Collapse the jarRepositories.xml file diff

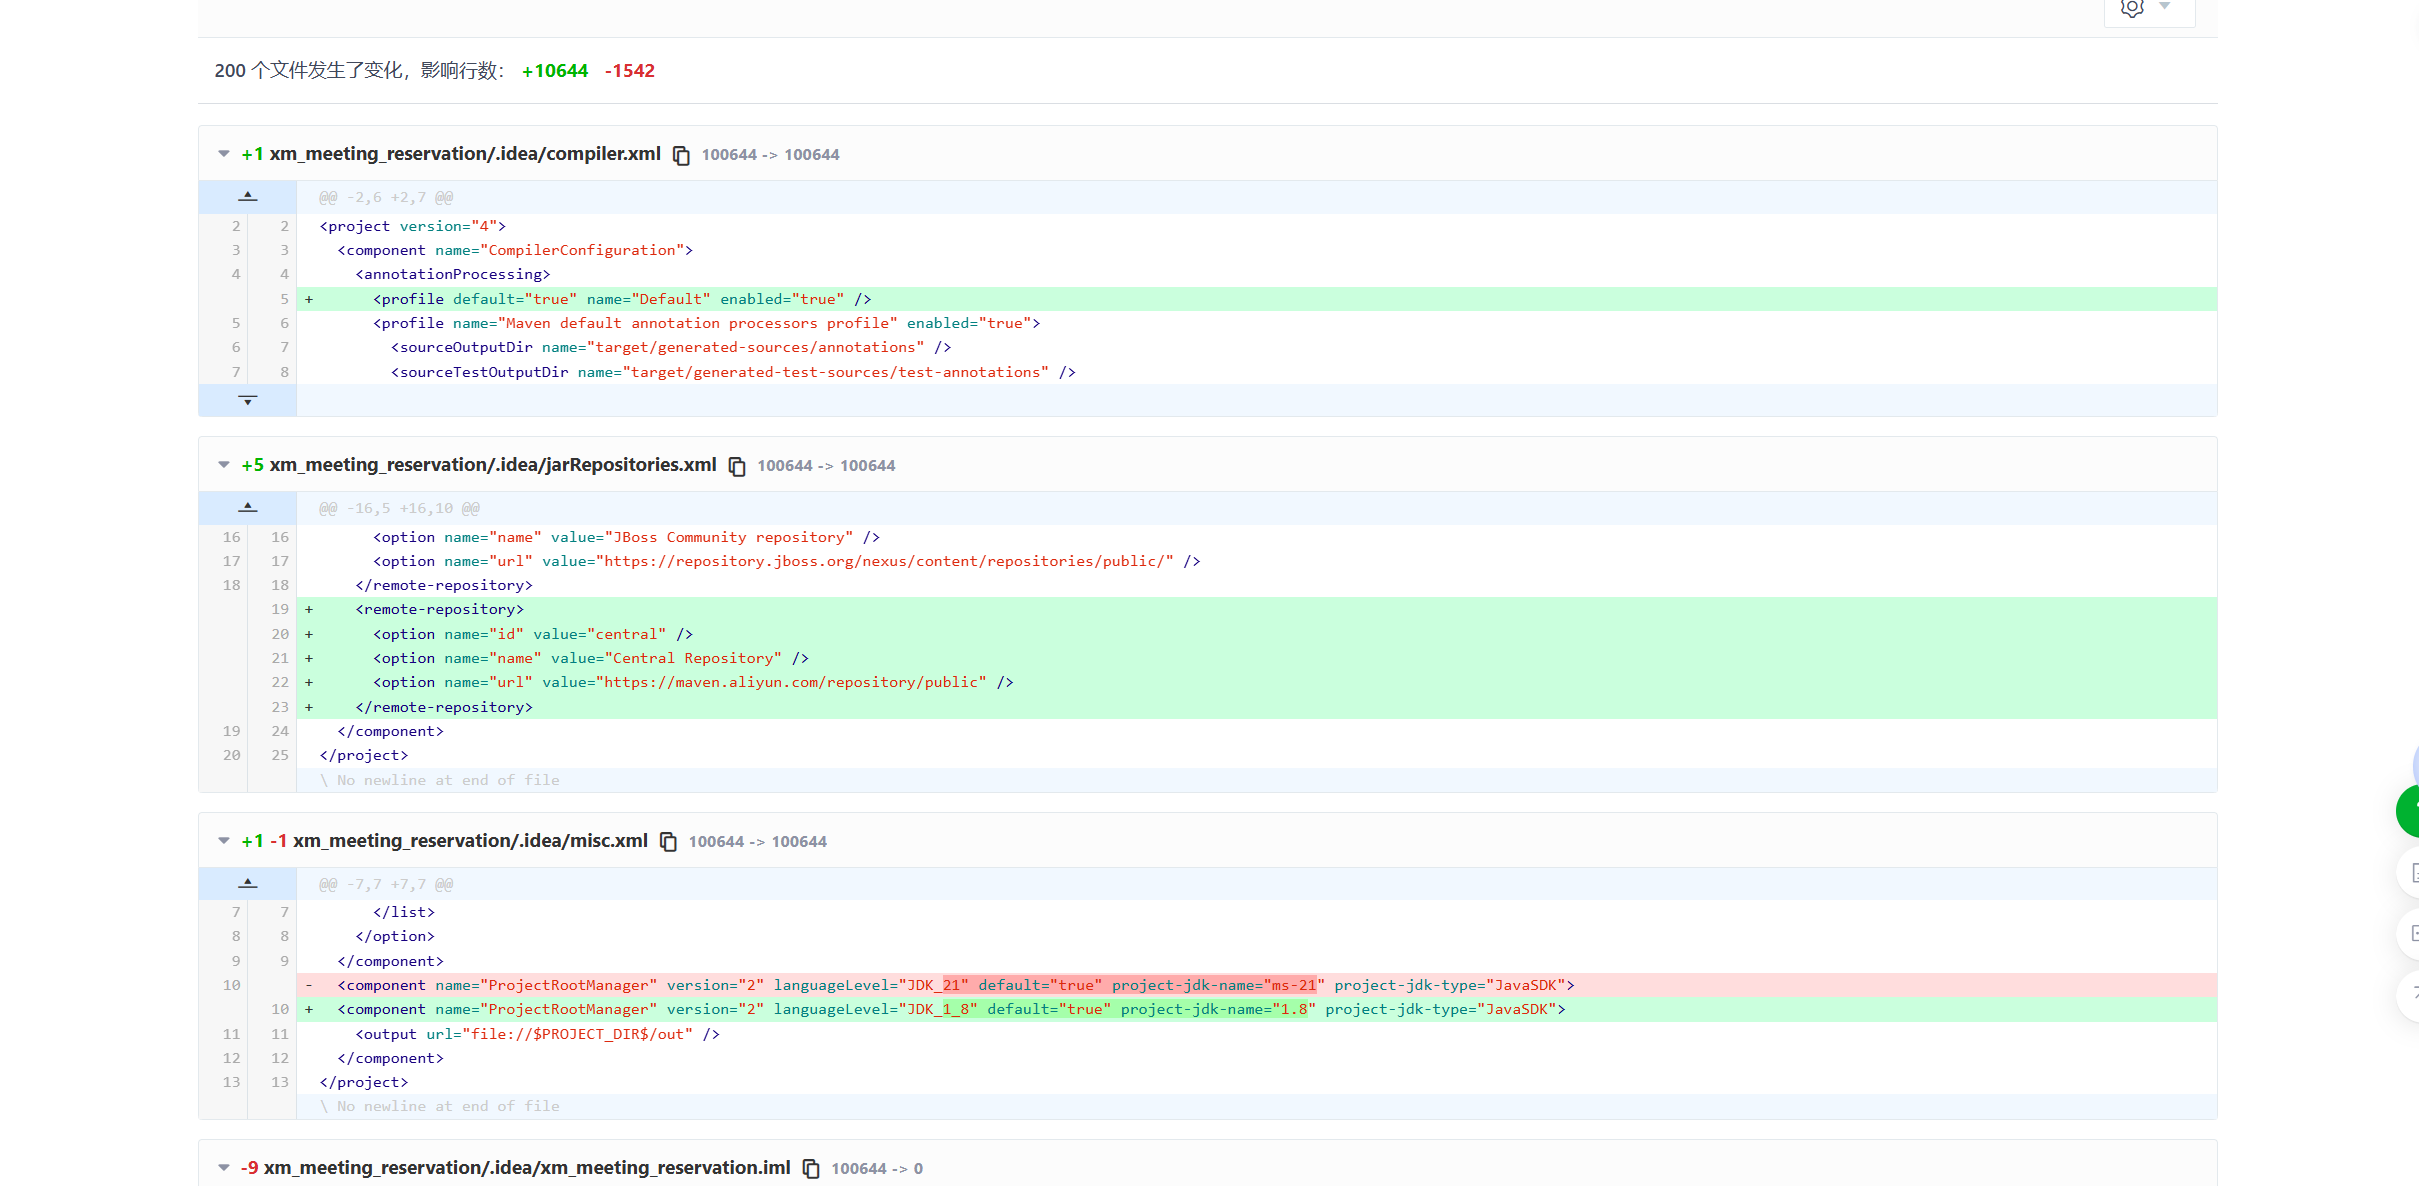(224, 465)
